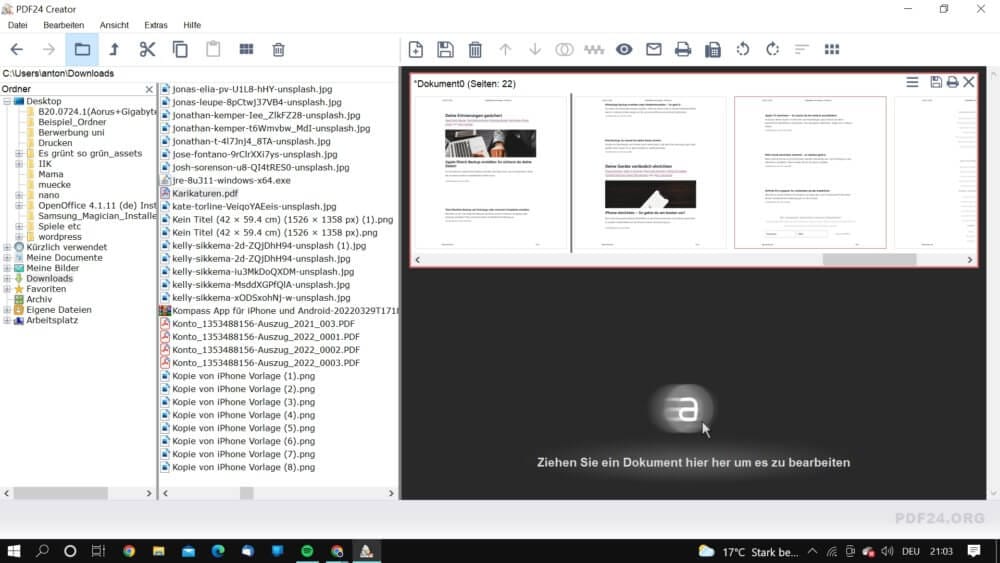Open the Ansicht menu
Screen dimensions: 1000x563
114,25
